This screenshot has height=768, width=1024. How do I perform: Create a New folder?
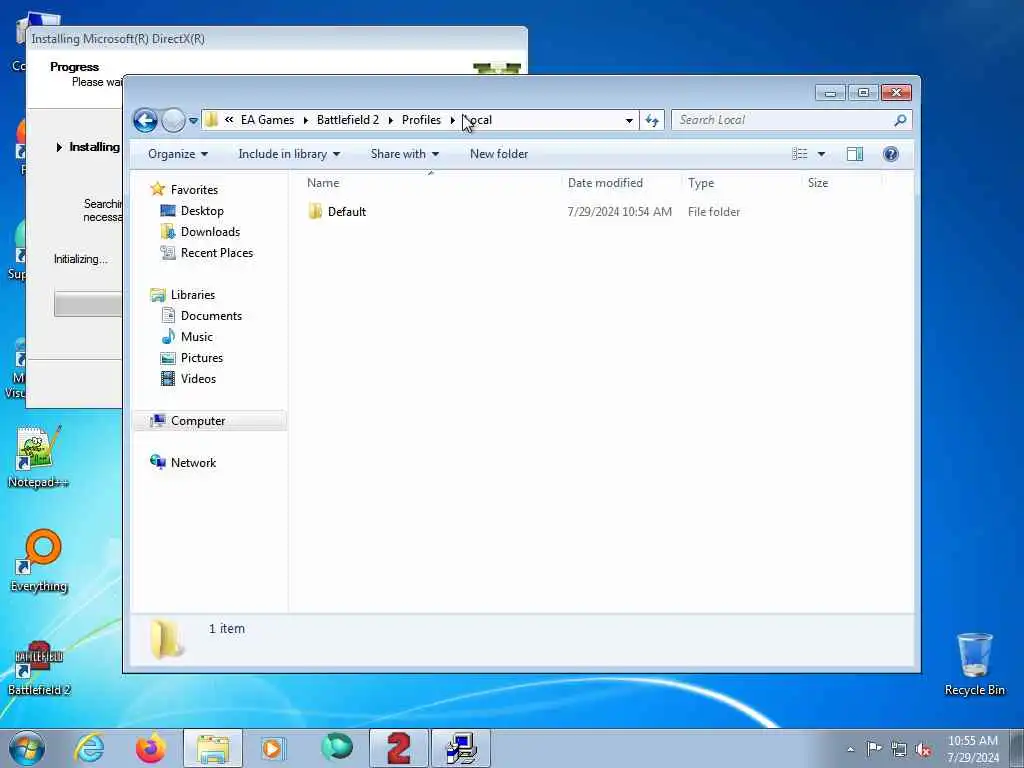pos(499,154)
